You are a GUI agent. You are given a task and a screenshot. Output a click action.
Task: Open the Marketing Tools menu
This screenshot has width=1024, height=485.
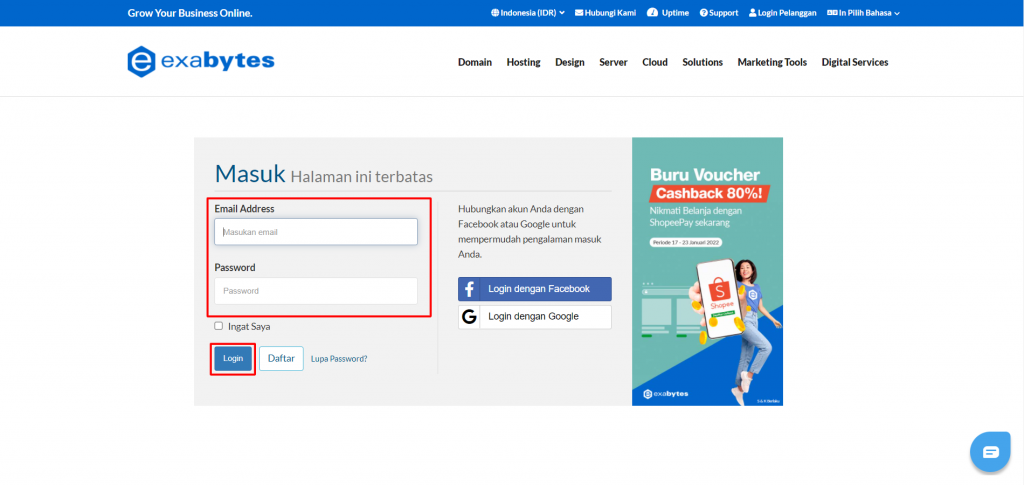click(x=772, y=63)
